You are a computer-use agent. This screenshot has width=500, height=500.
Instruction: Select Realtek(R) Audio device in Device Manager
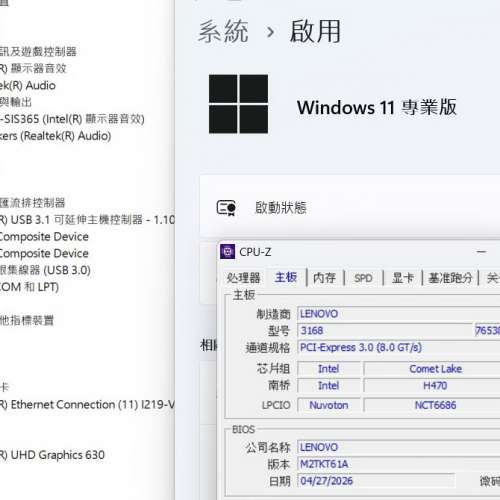pyautogui.click(x=28, y=85)
